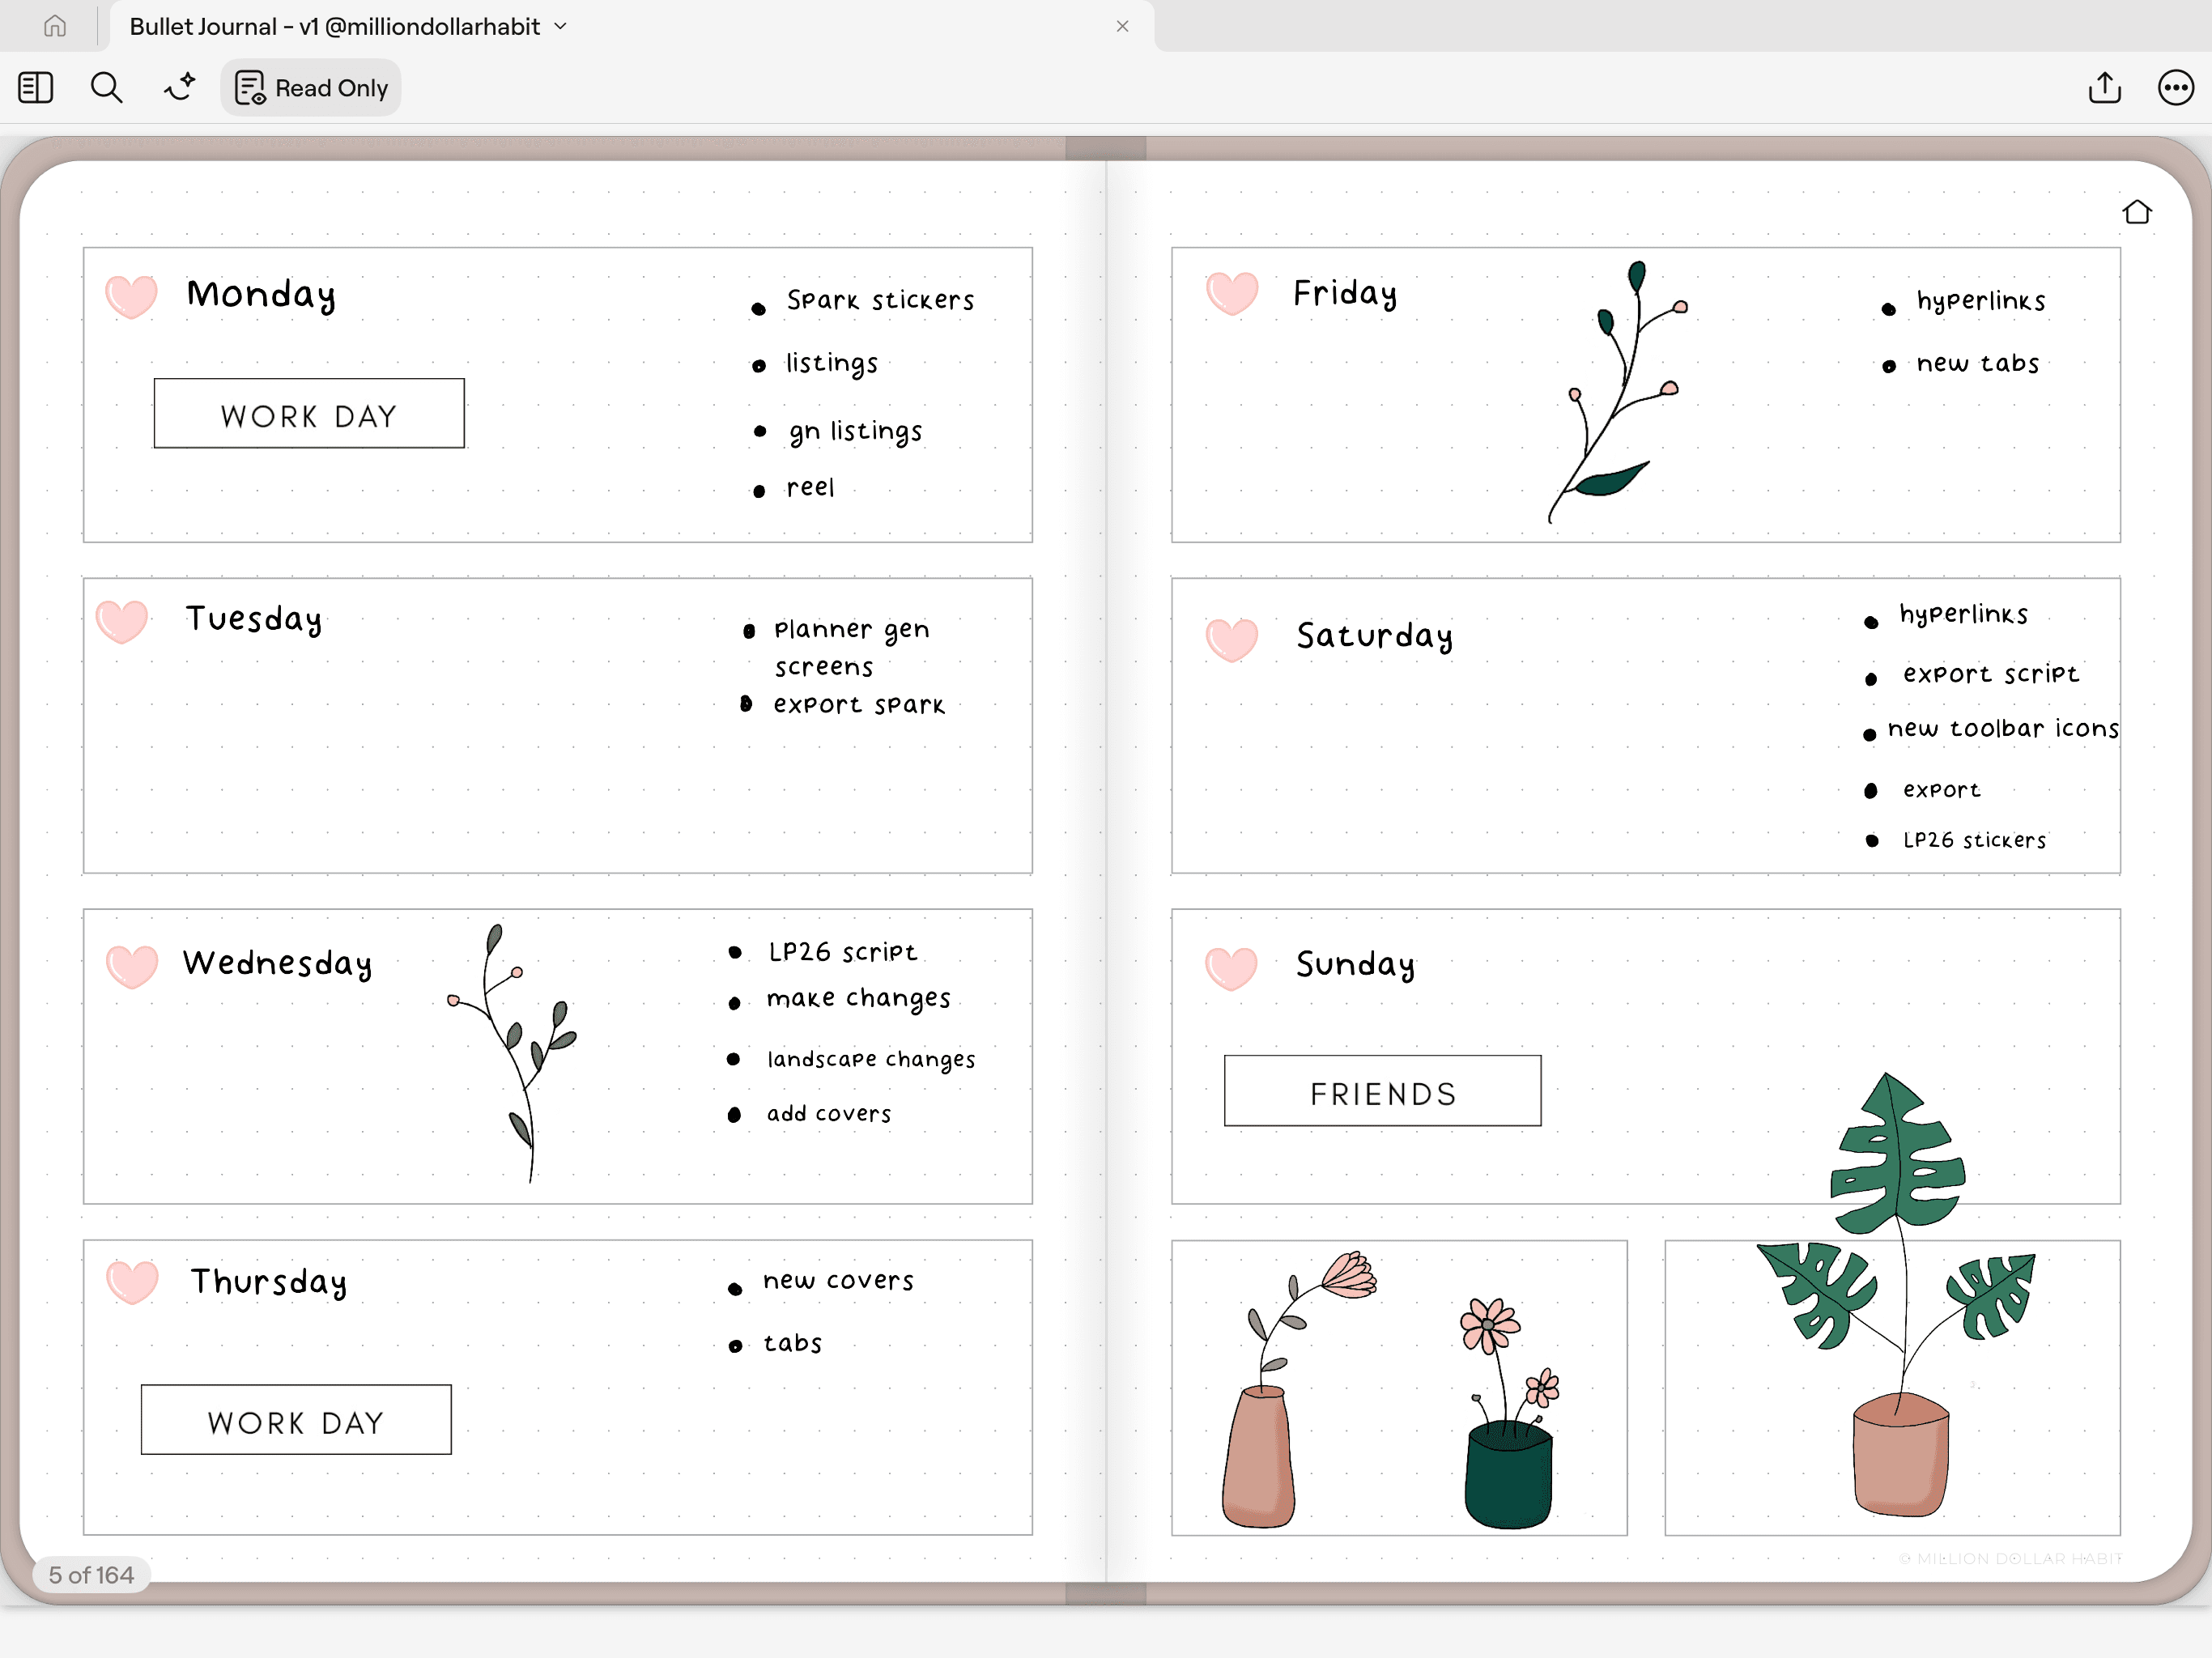This screenshot has height=1658, width=2212.
Task: Select the Bullet Journal document tab
Action: (x=335, y=26)
